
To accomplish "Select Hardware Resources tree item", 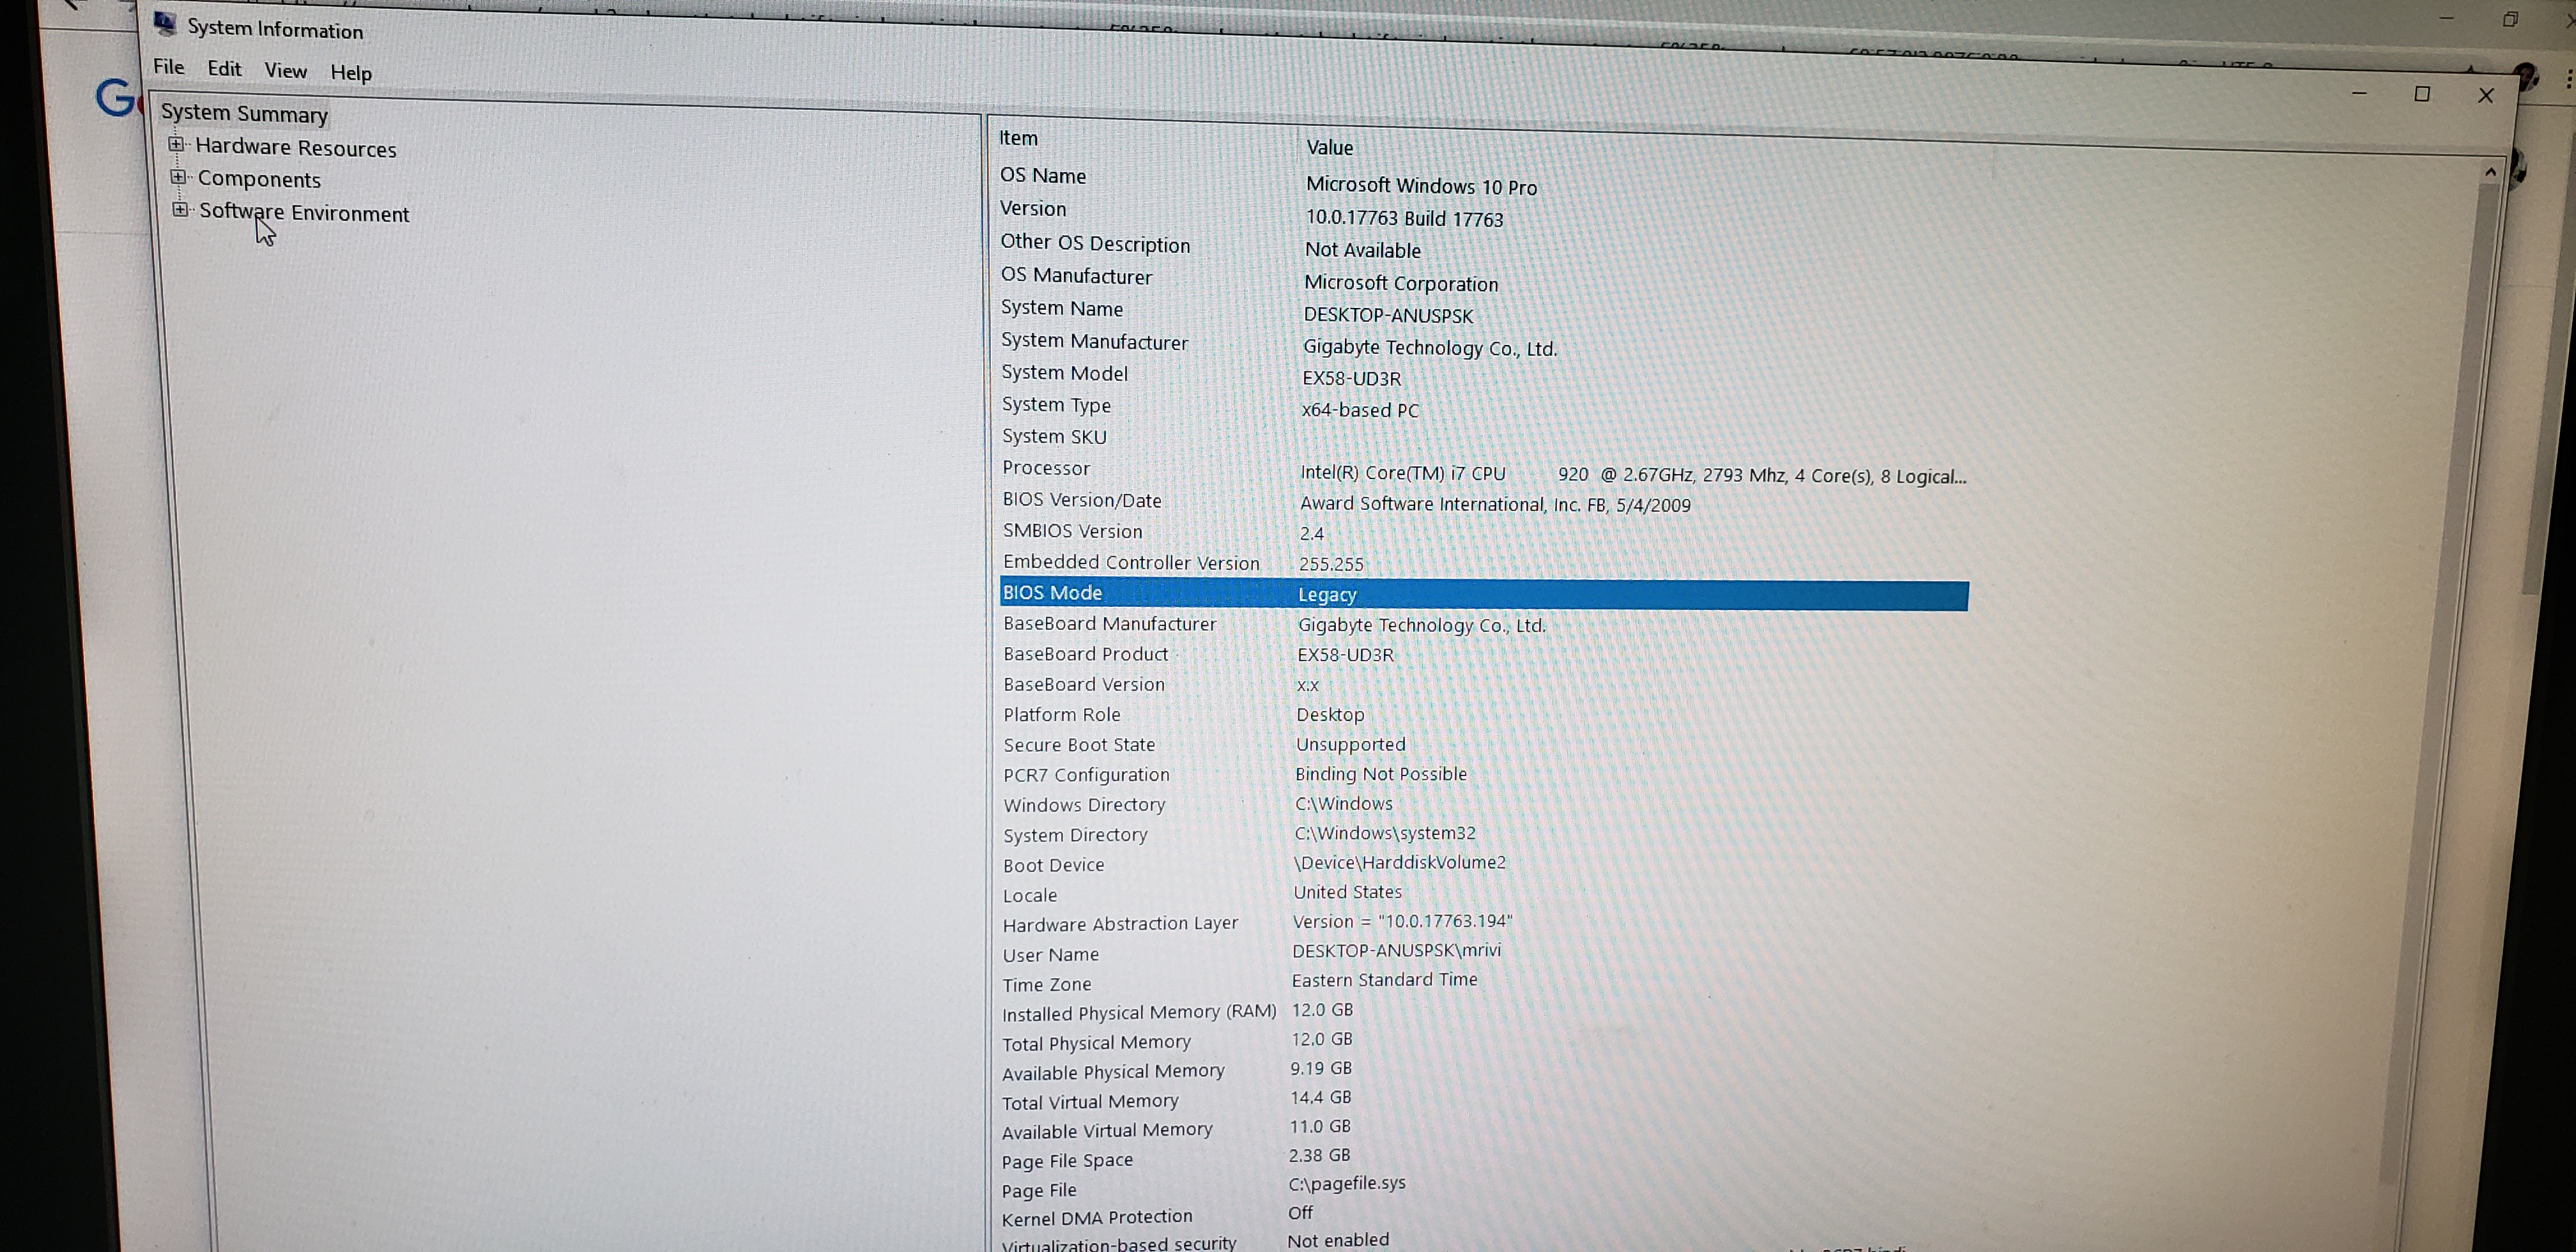I will pyautogui.click(x=295, y=147).
